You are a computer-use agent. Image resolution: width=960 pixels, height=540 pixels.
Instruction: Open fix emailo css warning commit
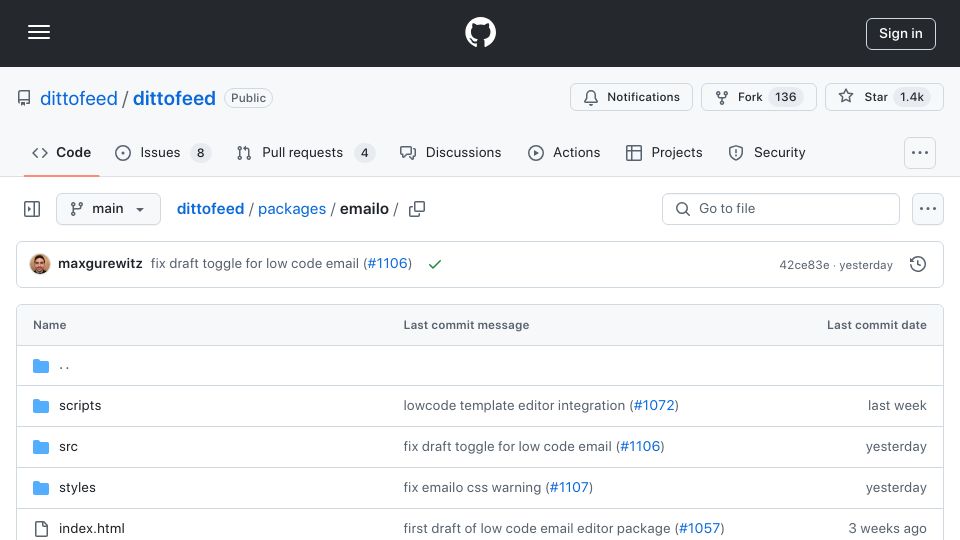tap(472, 487)
